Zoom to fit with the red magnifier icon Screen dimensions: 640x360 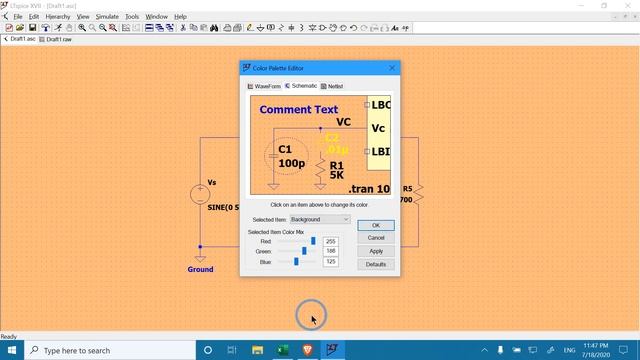pos(113,28)
